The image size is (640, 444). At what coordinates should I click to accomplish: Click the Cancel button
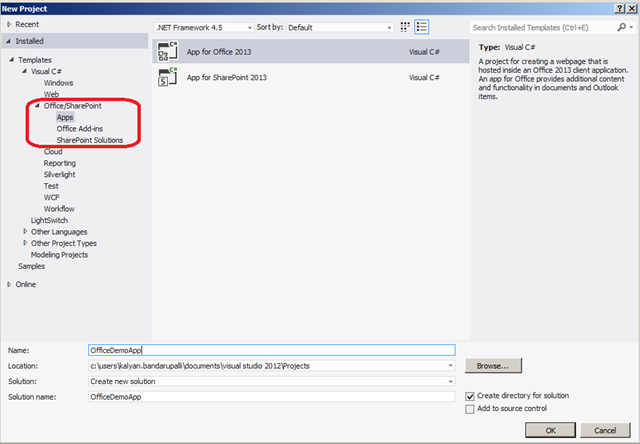point(605,430)
